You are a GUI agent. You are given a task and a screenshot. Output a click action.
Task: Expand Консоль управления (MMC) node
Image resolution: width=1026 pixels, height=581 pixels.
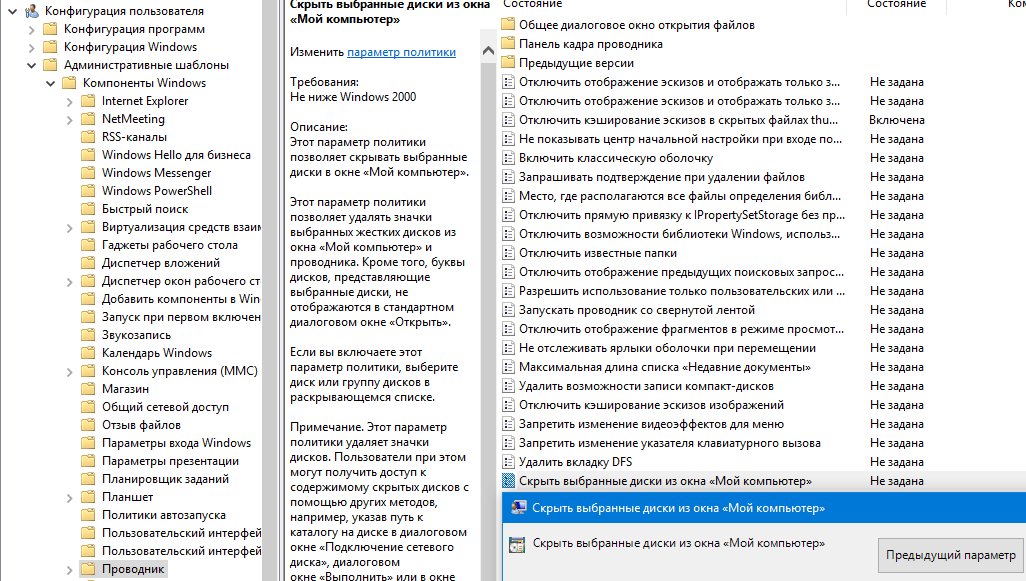pyautogui.click(x=69, y=372)
